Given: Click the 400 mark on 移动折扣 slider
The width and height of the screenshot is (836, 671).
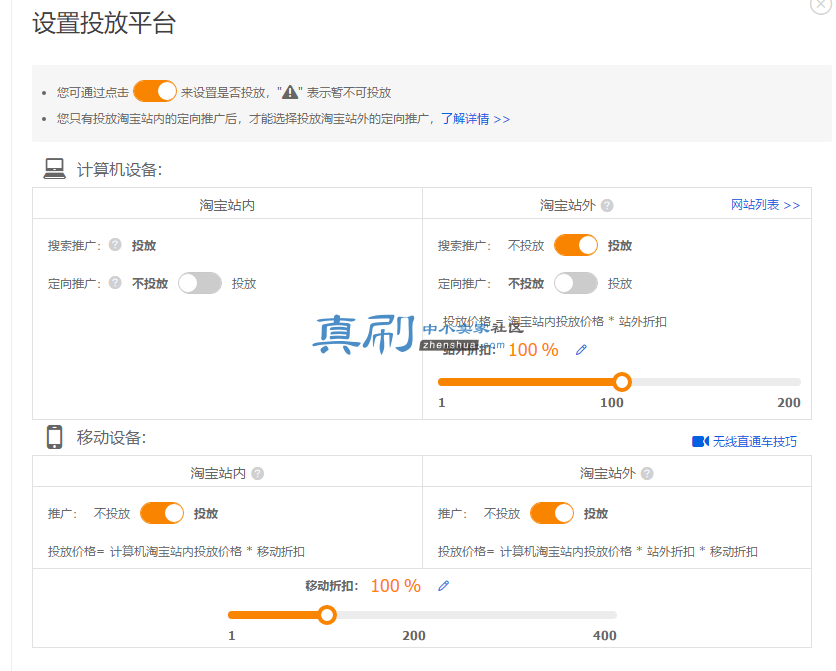Looking at the screenshot, I should point(605,635).
